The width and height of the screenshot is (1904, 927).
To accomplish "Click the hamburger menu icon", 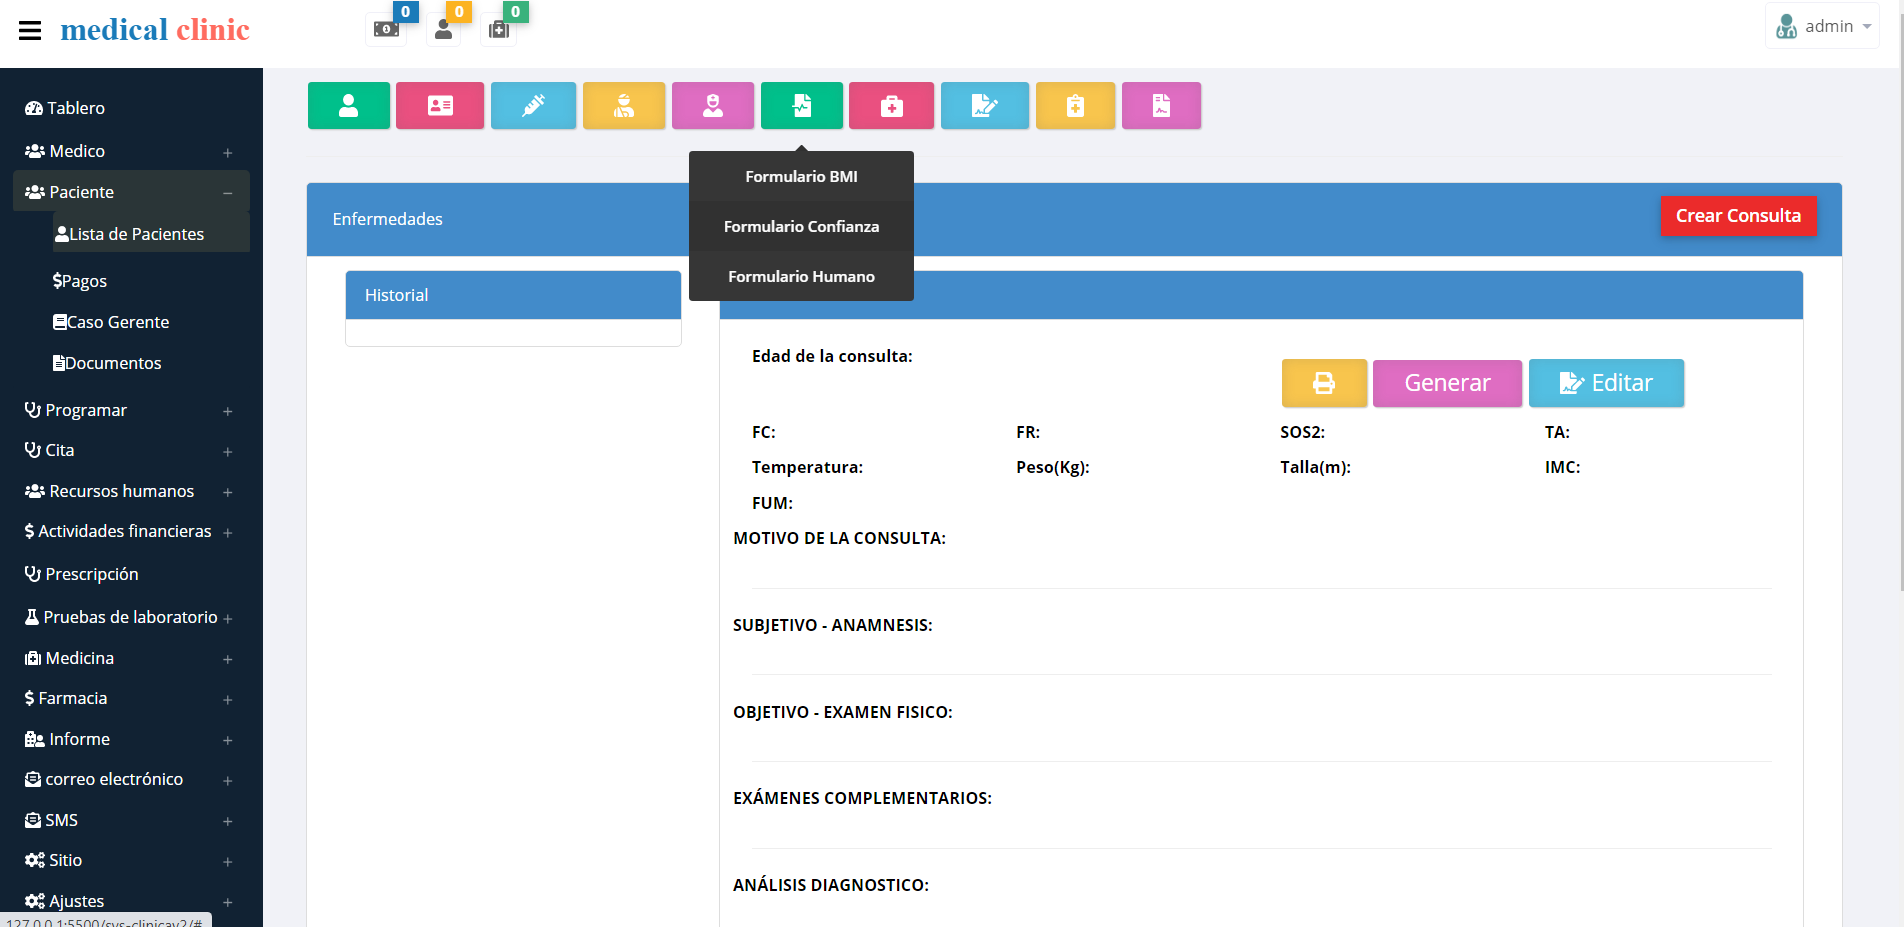I will pyautogui.click(x=30, y=30).
